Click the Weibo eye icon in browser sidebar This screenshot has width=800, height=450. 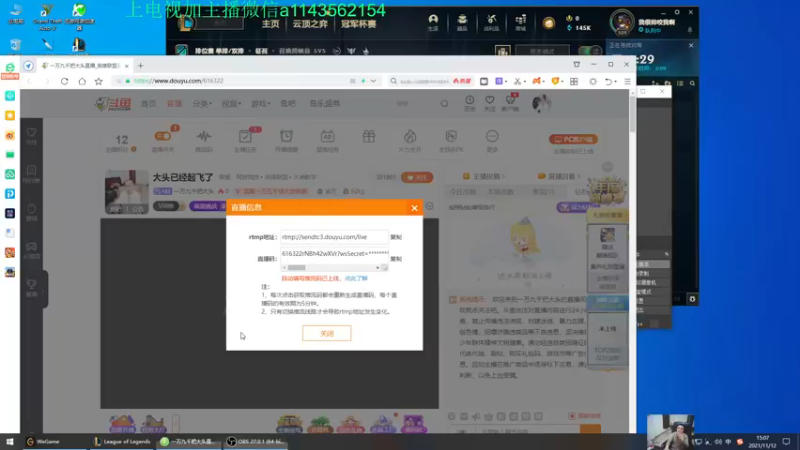click(10, 135)
